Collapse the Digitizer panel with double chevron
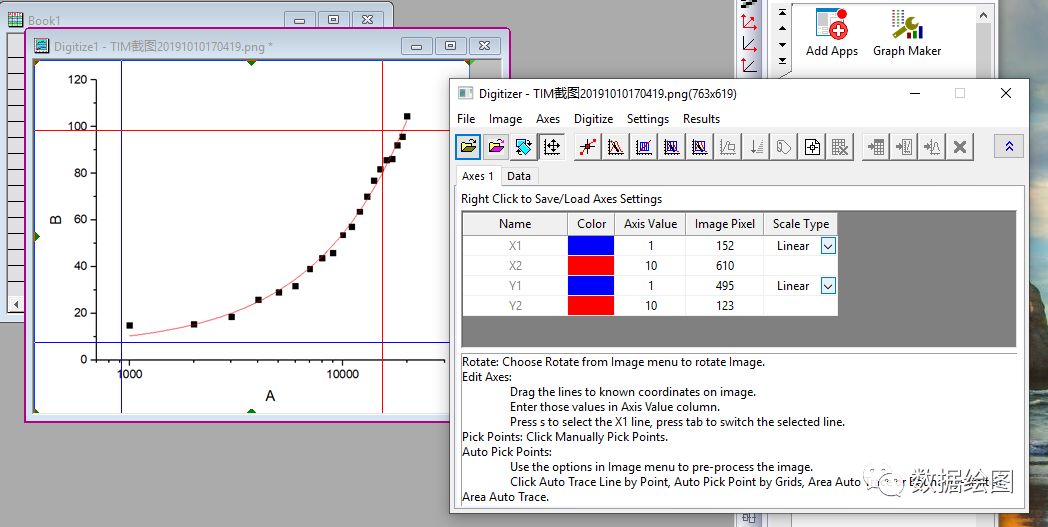The width and height of the screenshot is (1048, 527). (x=1009, y=146)
